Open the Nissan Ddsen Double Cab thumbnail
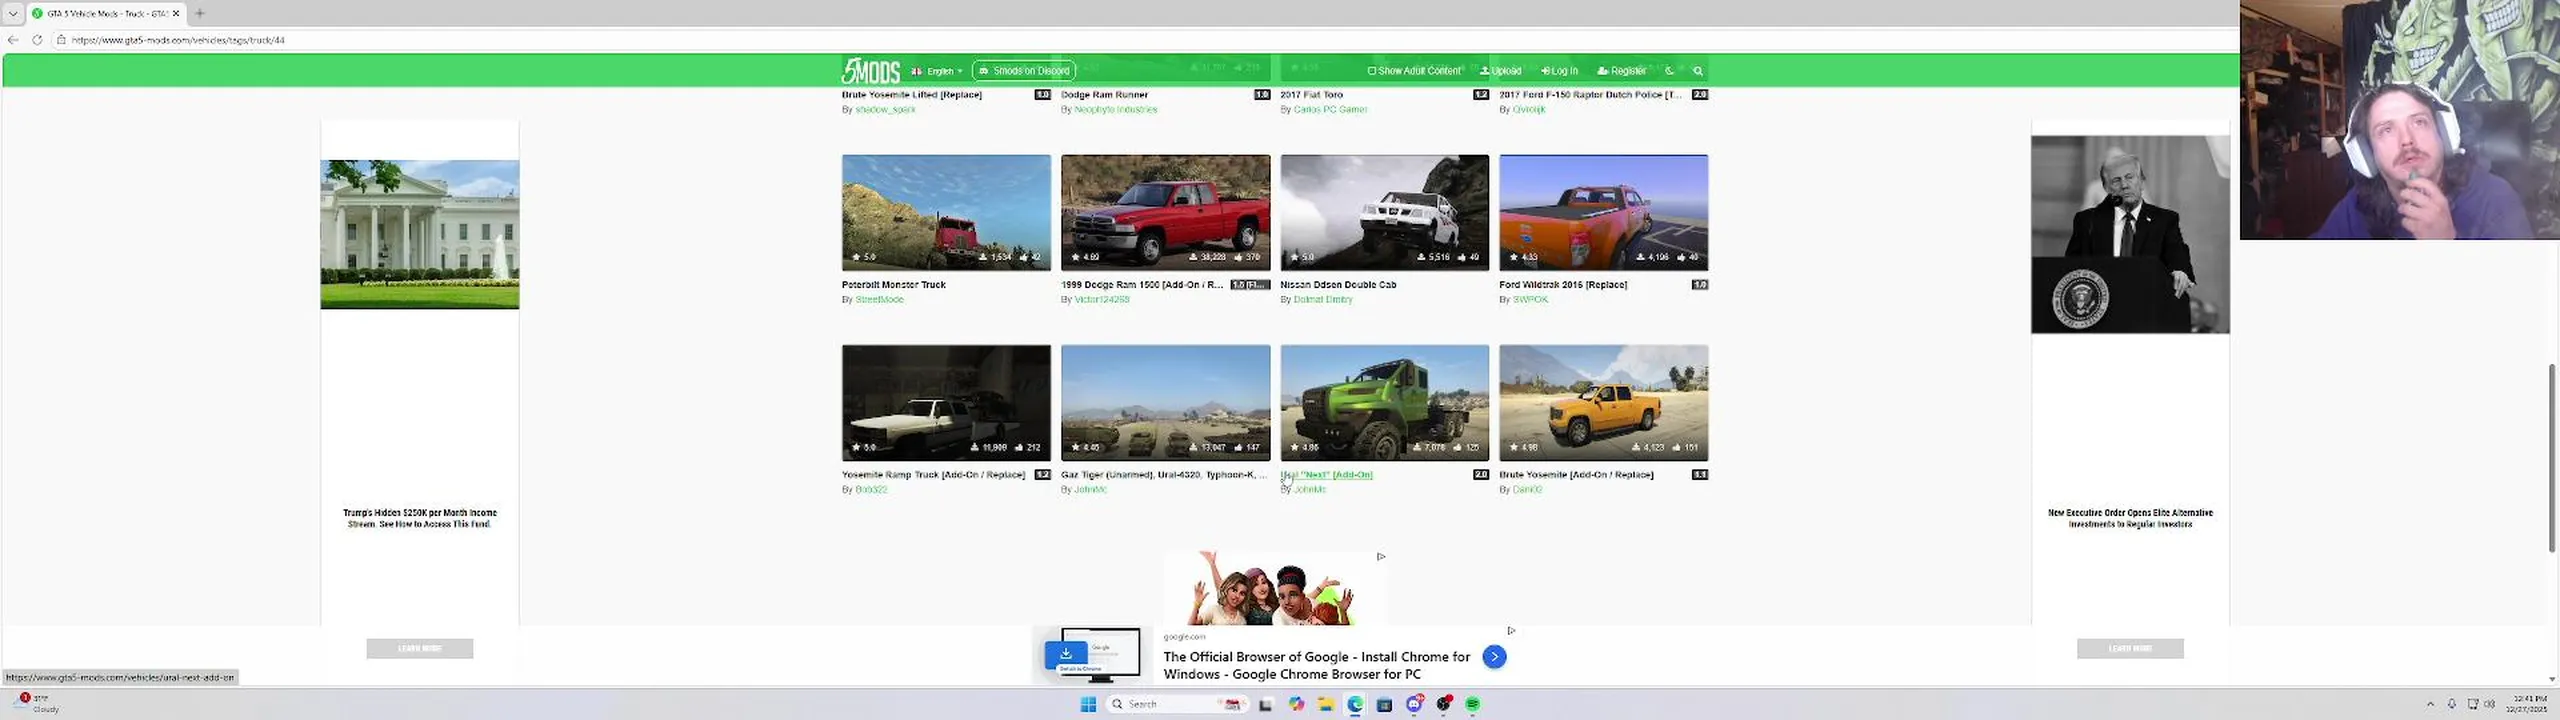The height and width of the screenshot is (720, 2560). click(1384, 212)
